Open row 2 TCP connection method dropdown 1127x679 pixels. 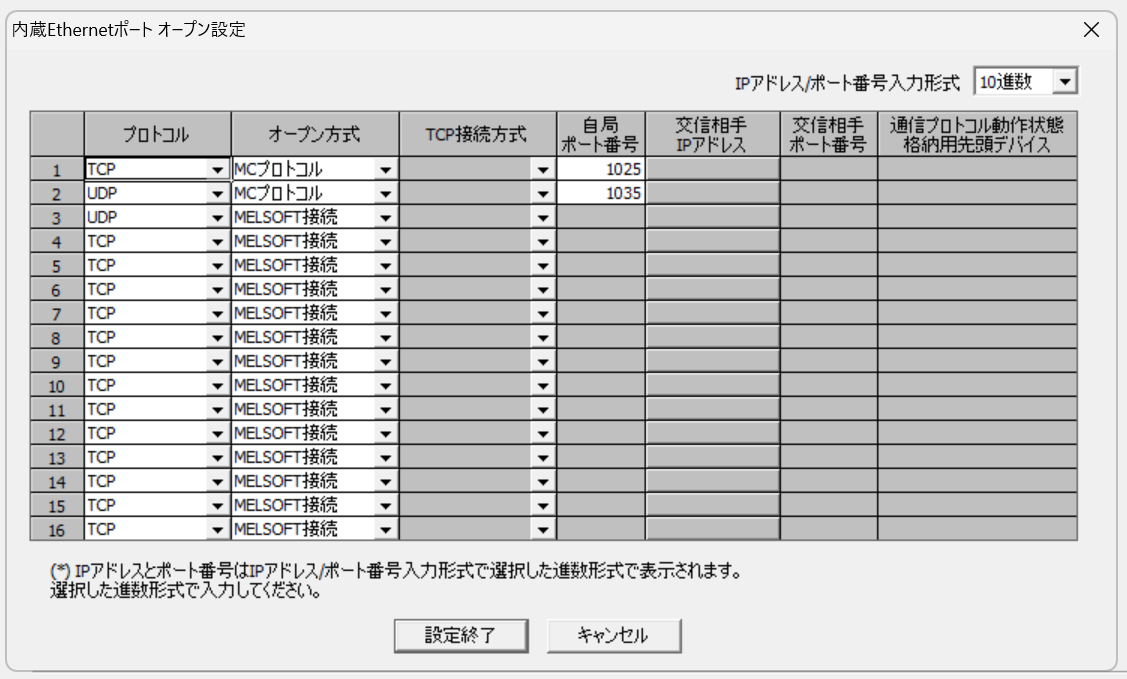pos(543,194)
